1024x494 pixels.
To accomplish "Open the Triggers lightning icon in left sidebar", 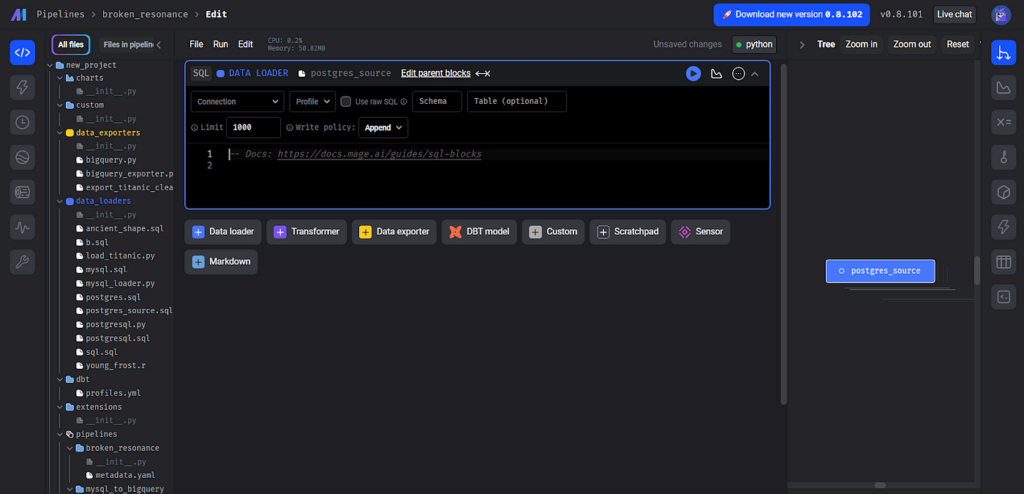I will tap(22, 87).
